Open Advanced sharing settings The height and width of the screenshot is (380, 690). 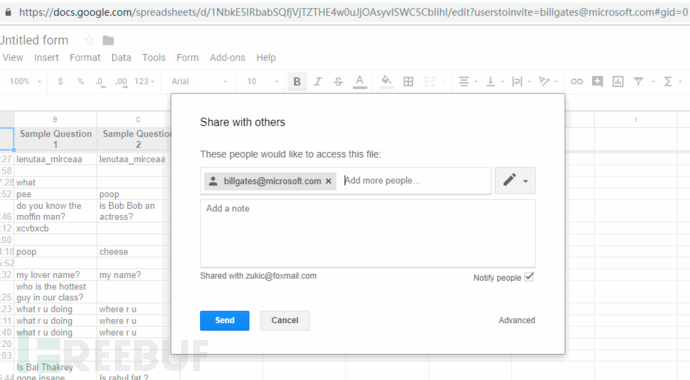517,320
